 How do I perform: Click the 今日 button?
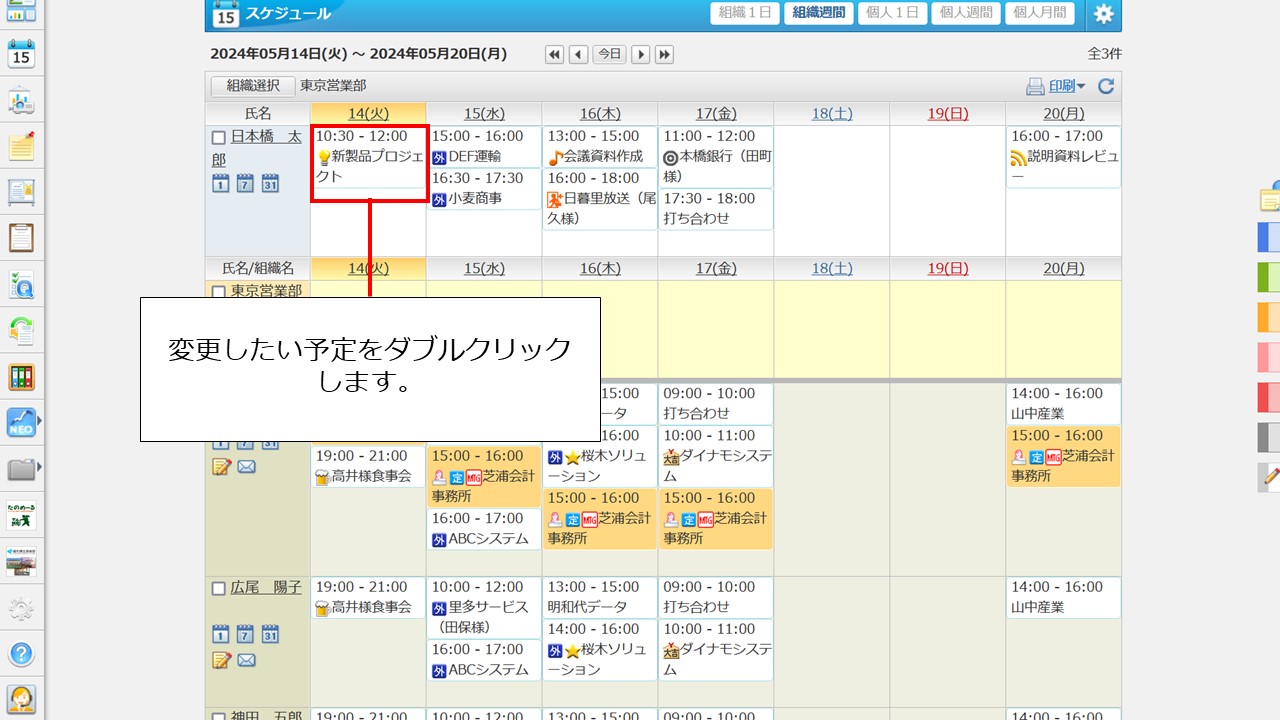(609, 55)
